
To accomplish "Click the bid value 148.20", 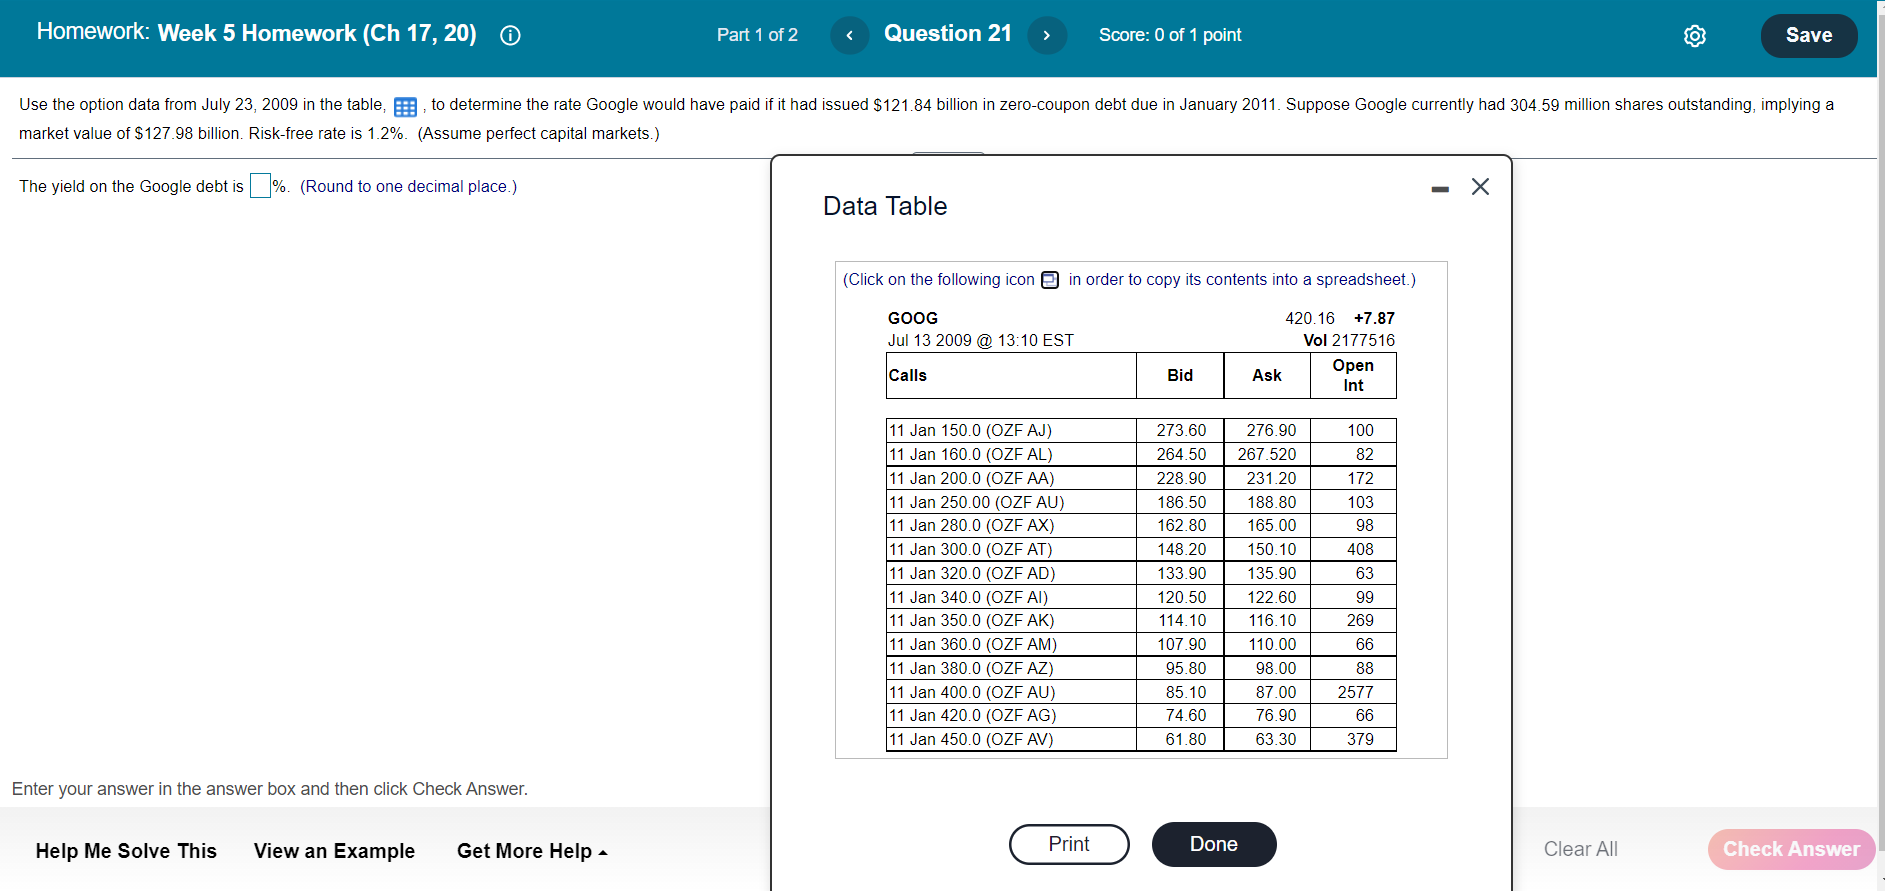I will pyautogui.click(x=1181, y=550).
